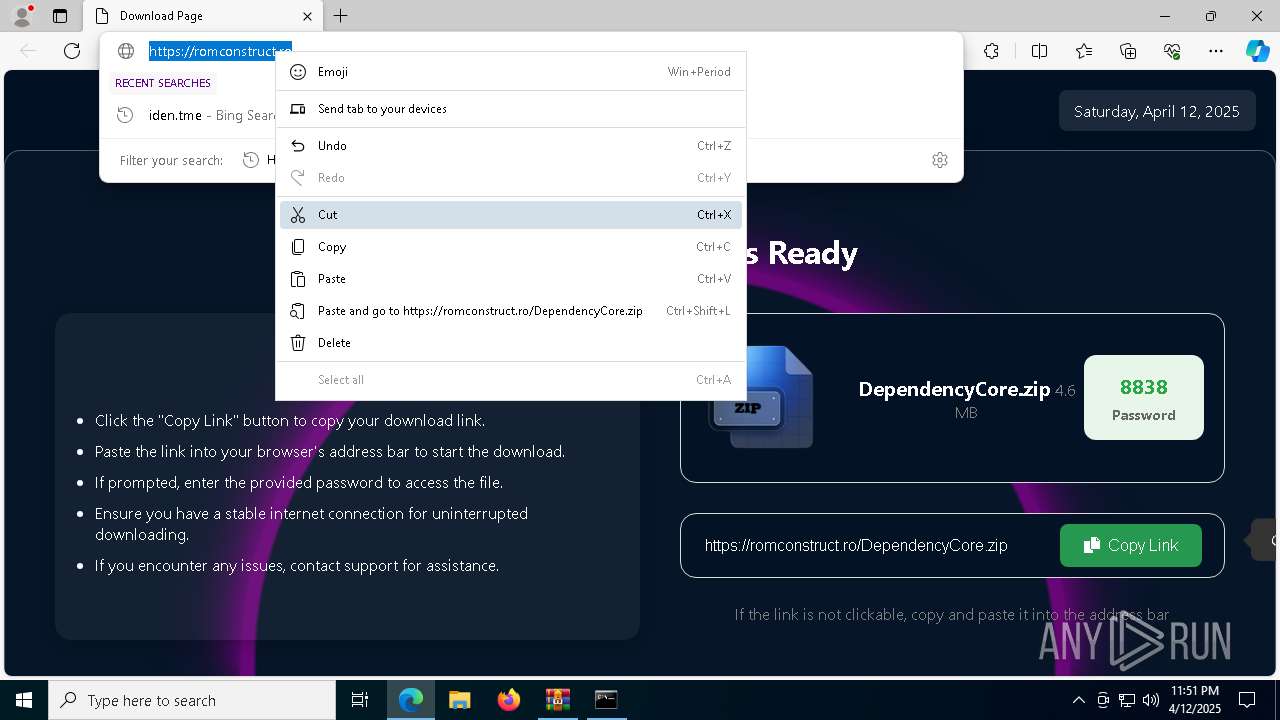Open the clock showing 11:51 PM
Screen dimensions: 1280x720
[x=1195, y=700]
